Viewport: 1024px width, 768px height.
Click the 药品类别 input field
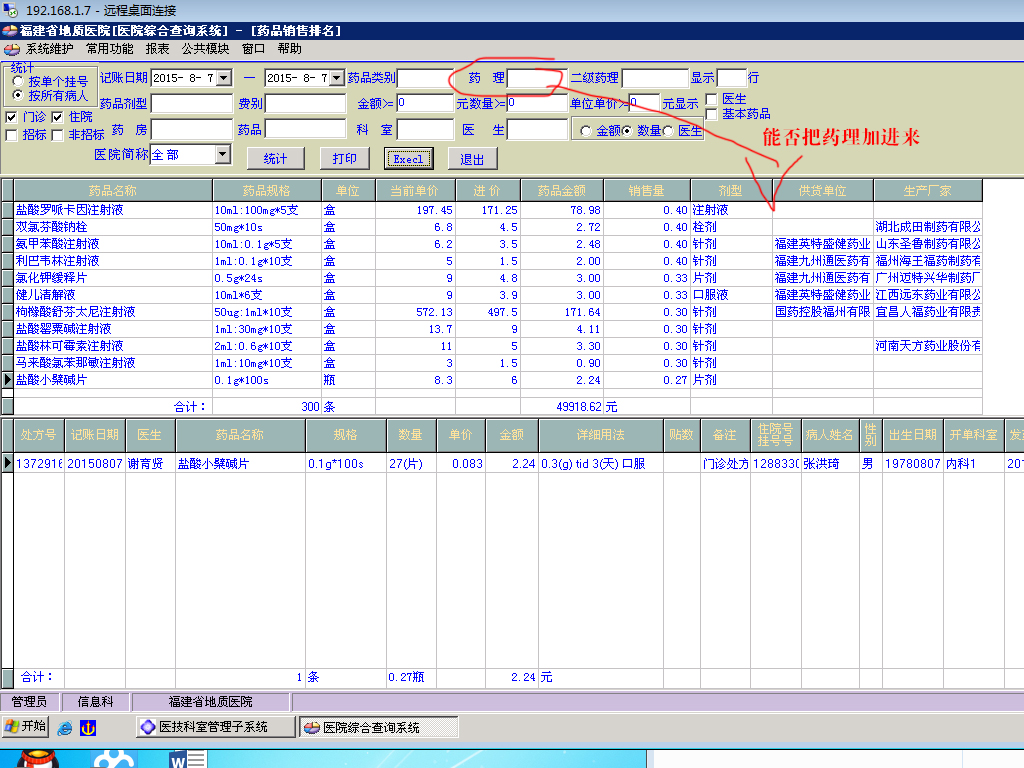click(x=425, y=78)
